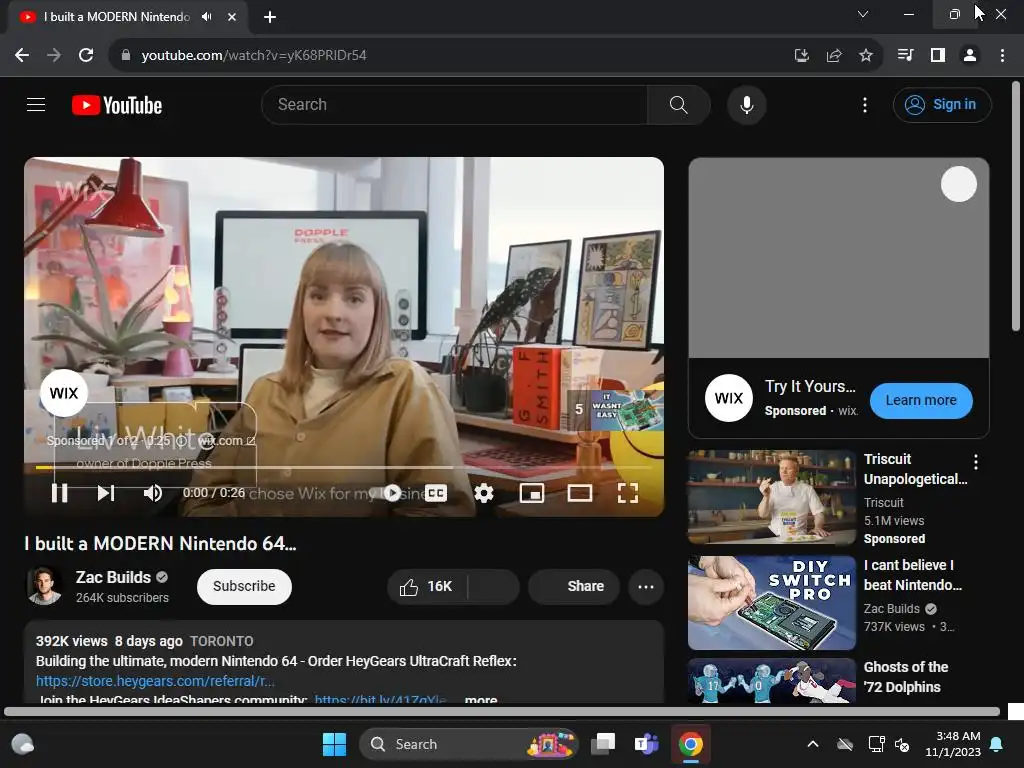Click Learn more on Wix ad
Image resolution: width=1024 pixels, height=768 pixels.
click(921, 400)
